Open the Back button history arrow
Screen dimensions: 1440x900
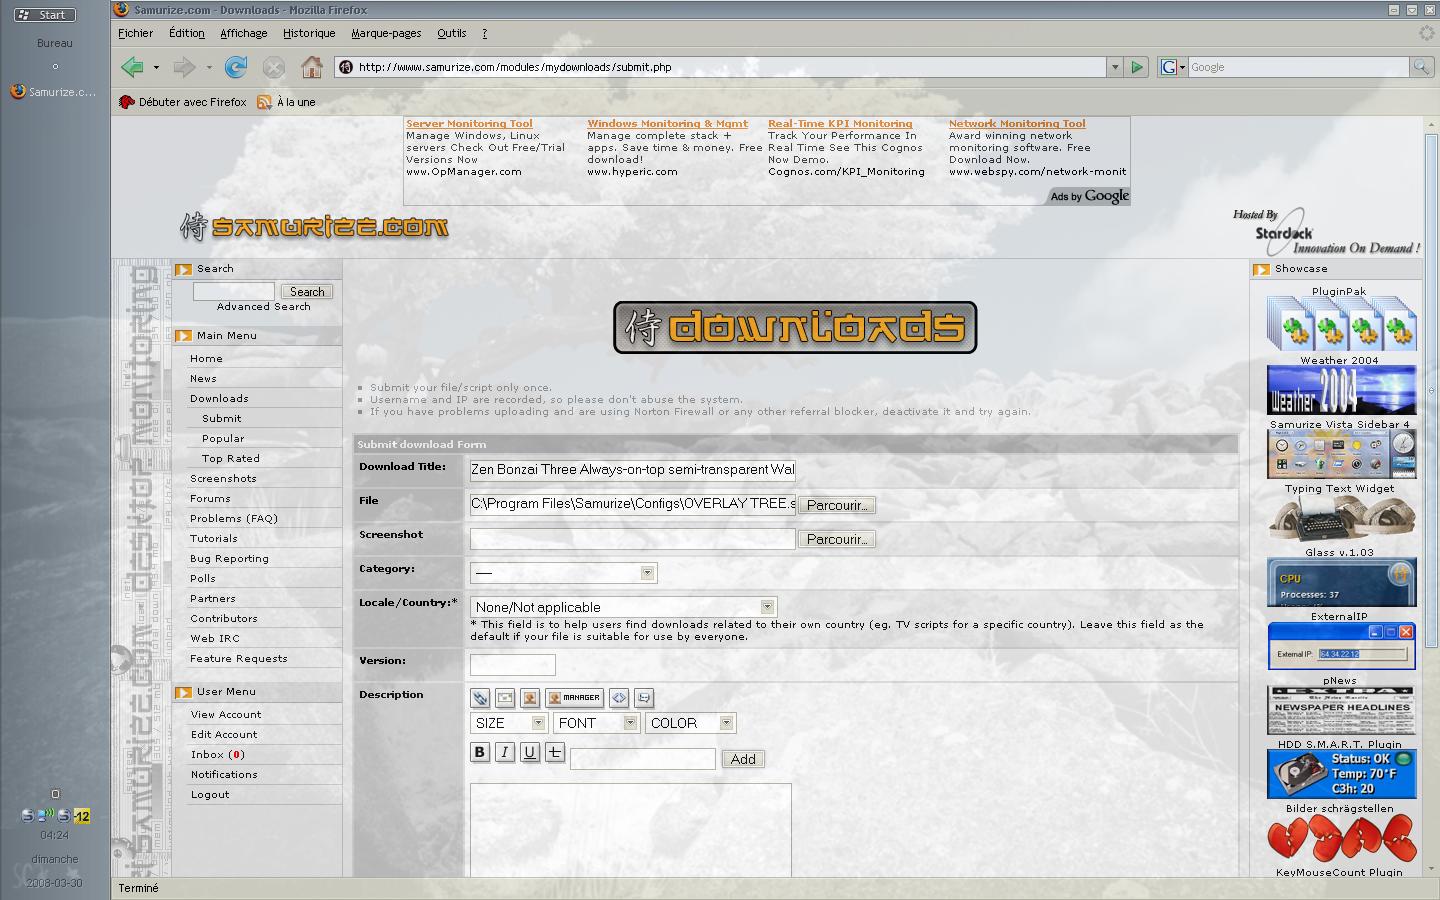pyautogui.click(x=156, y=67)
